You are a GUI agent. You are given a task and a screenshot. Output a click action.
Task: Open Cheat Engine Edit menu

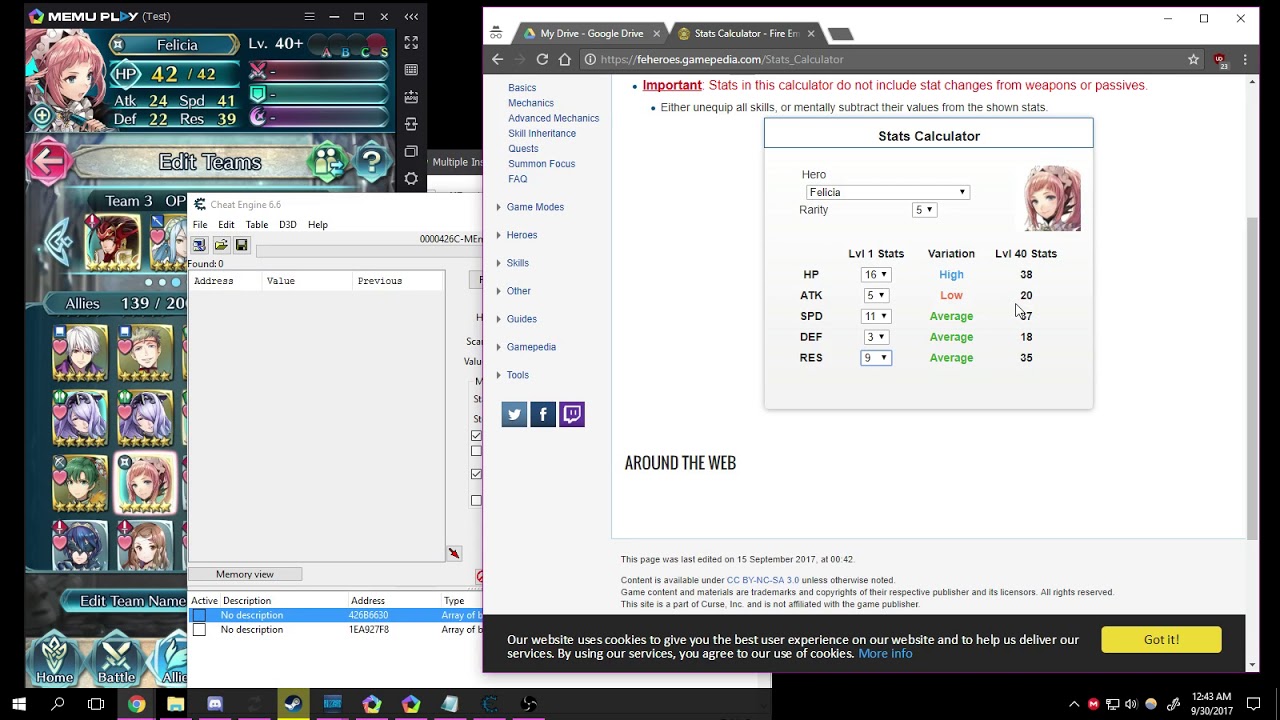click(x=226, y=225)
